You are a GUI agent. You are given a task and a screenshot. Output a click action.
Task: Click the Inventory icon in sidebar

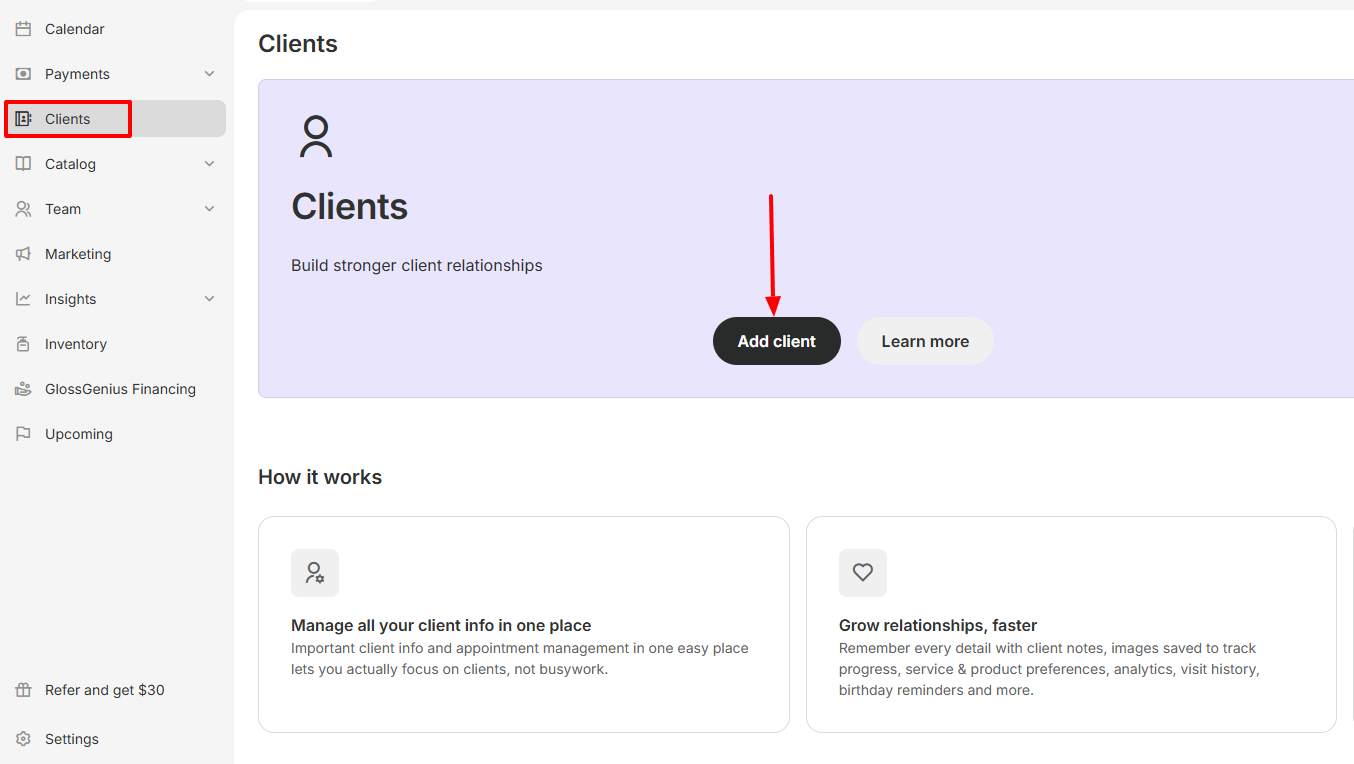[x=23, y=344]
